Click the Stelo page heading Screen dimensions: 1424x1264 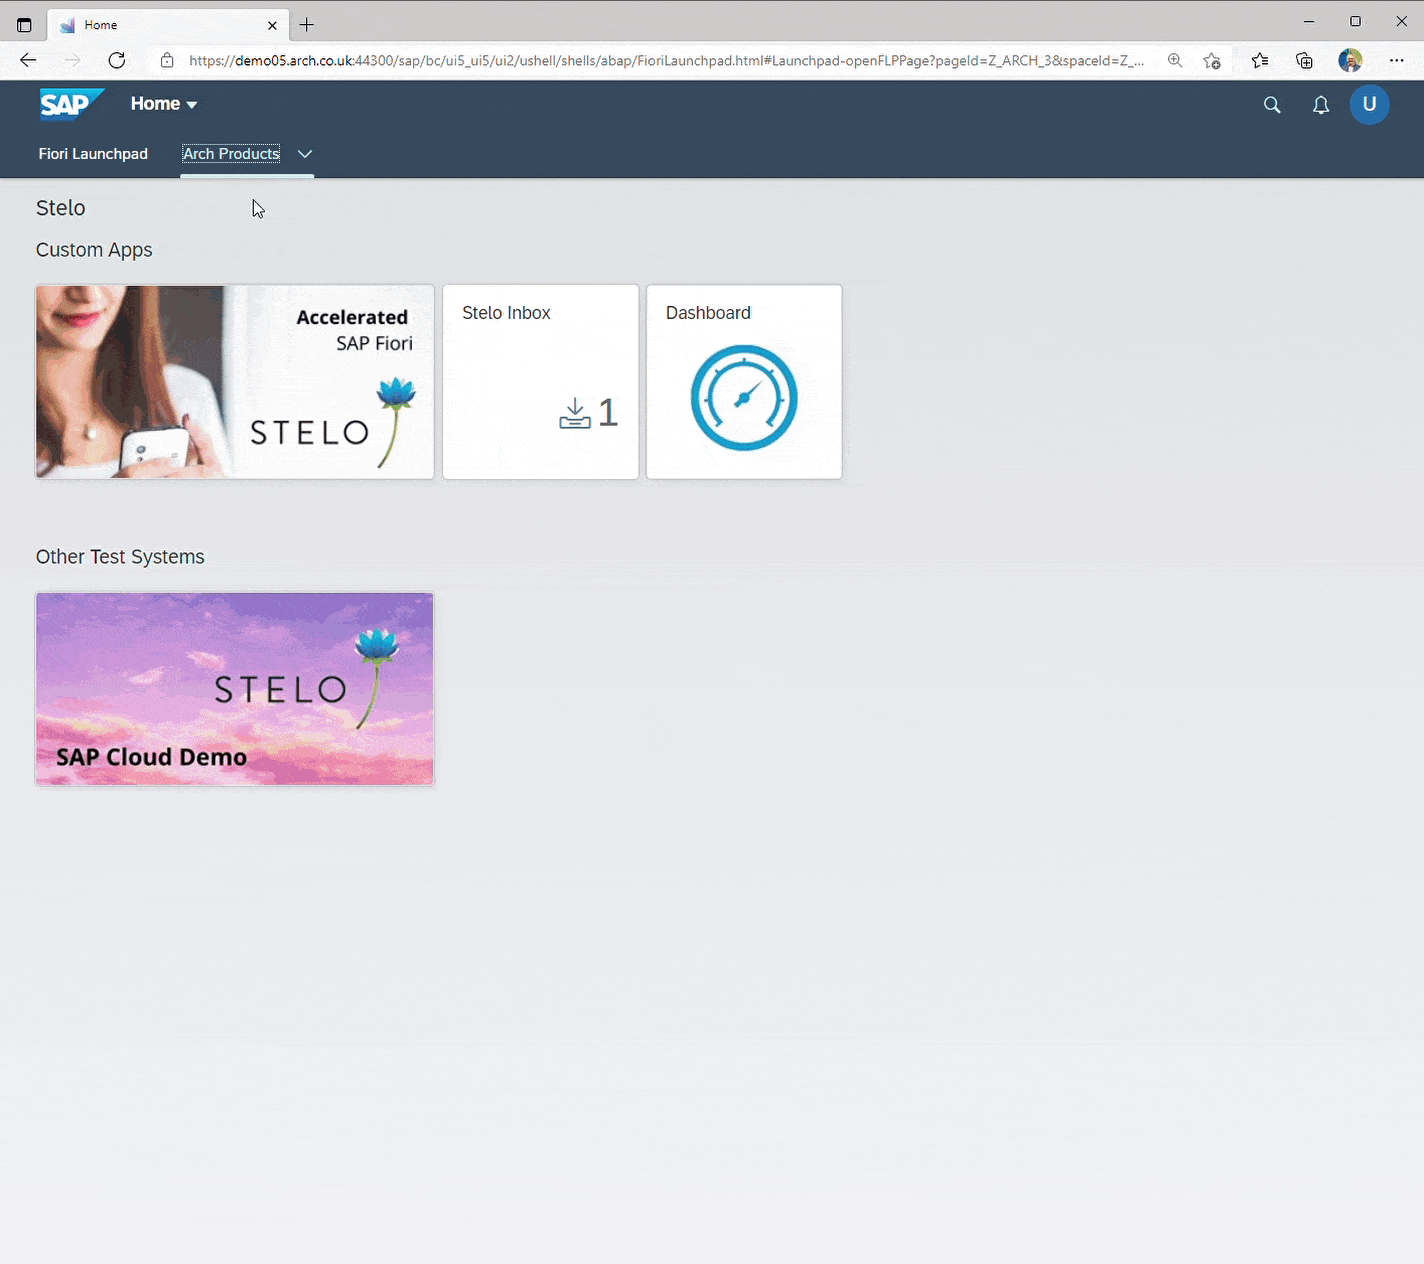(x=61, y=208)
